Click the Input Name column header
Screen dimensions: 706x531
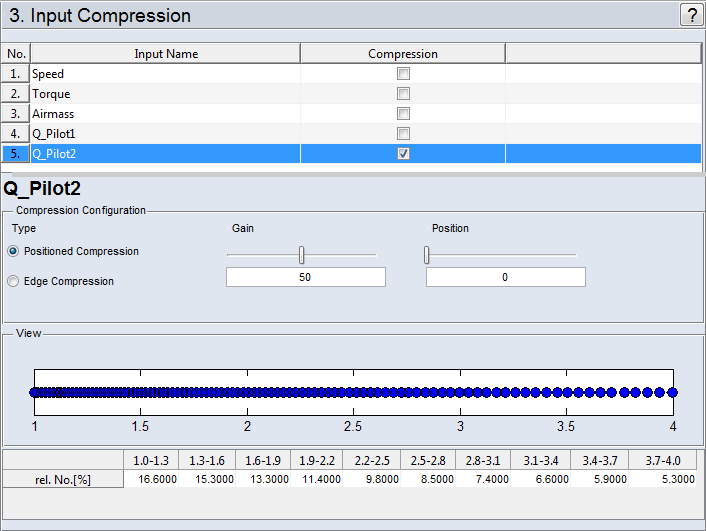click(x=166, y=54)
